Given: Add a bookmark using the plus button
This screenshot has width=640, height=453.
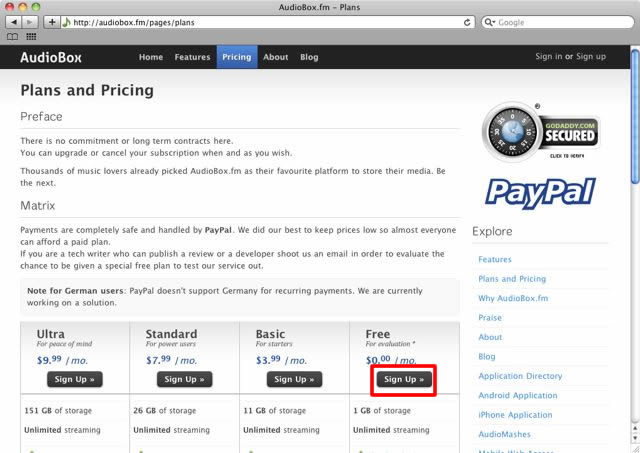Looking at the screenshot, I should (51, 22).
